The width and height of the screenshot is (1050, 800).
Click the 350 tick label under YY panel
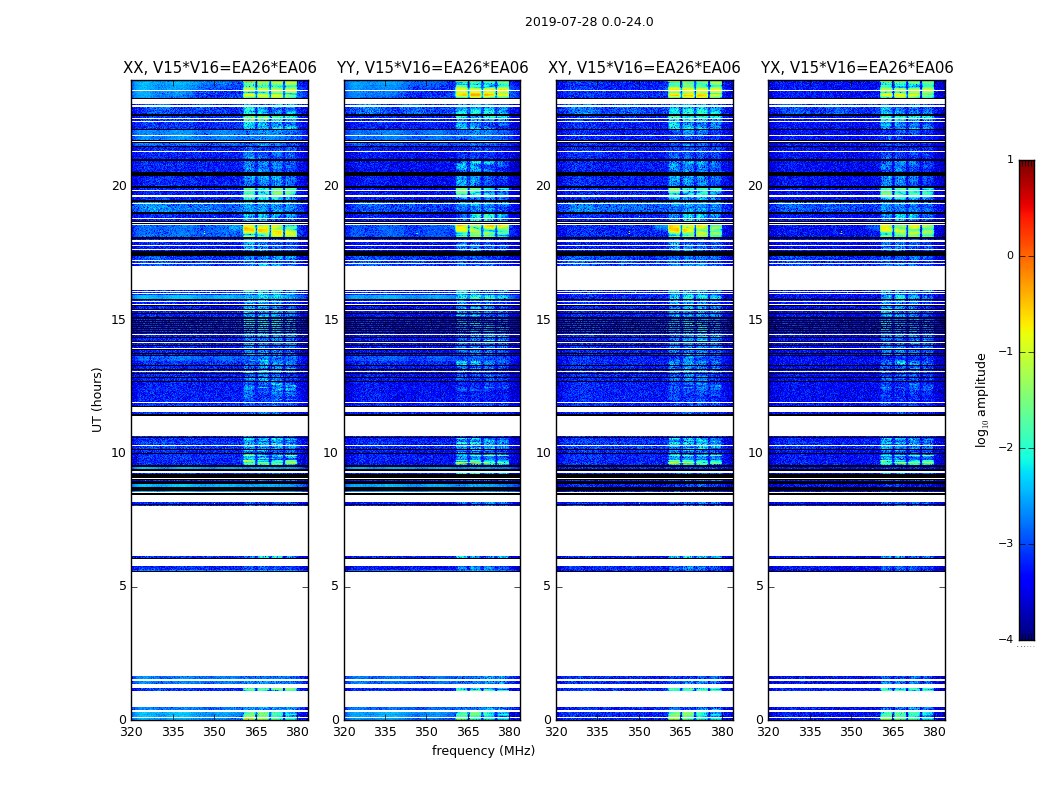point(427,732)
